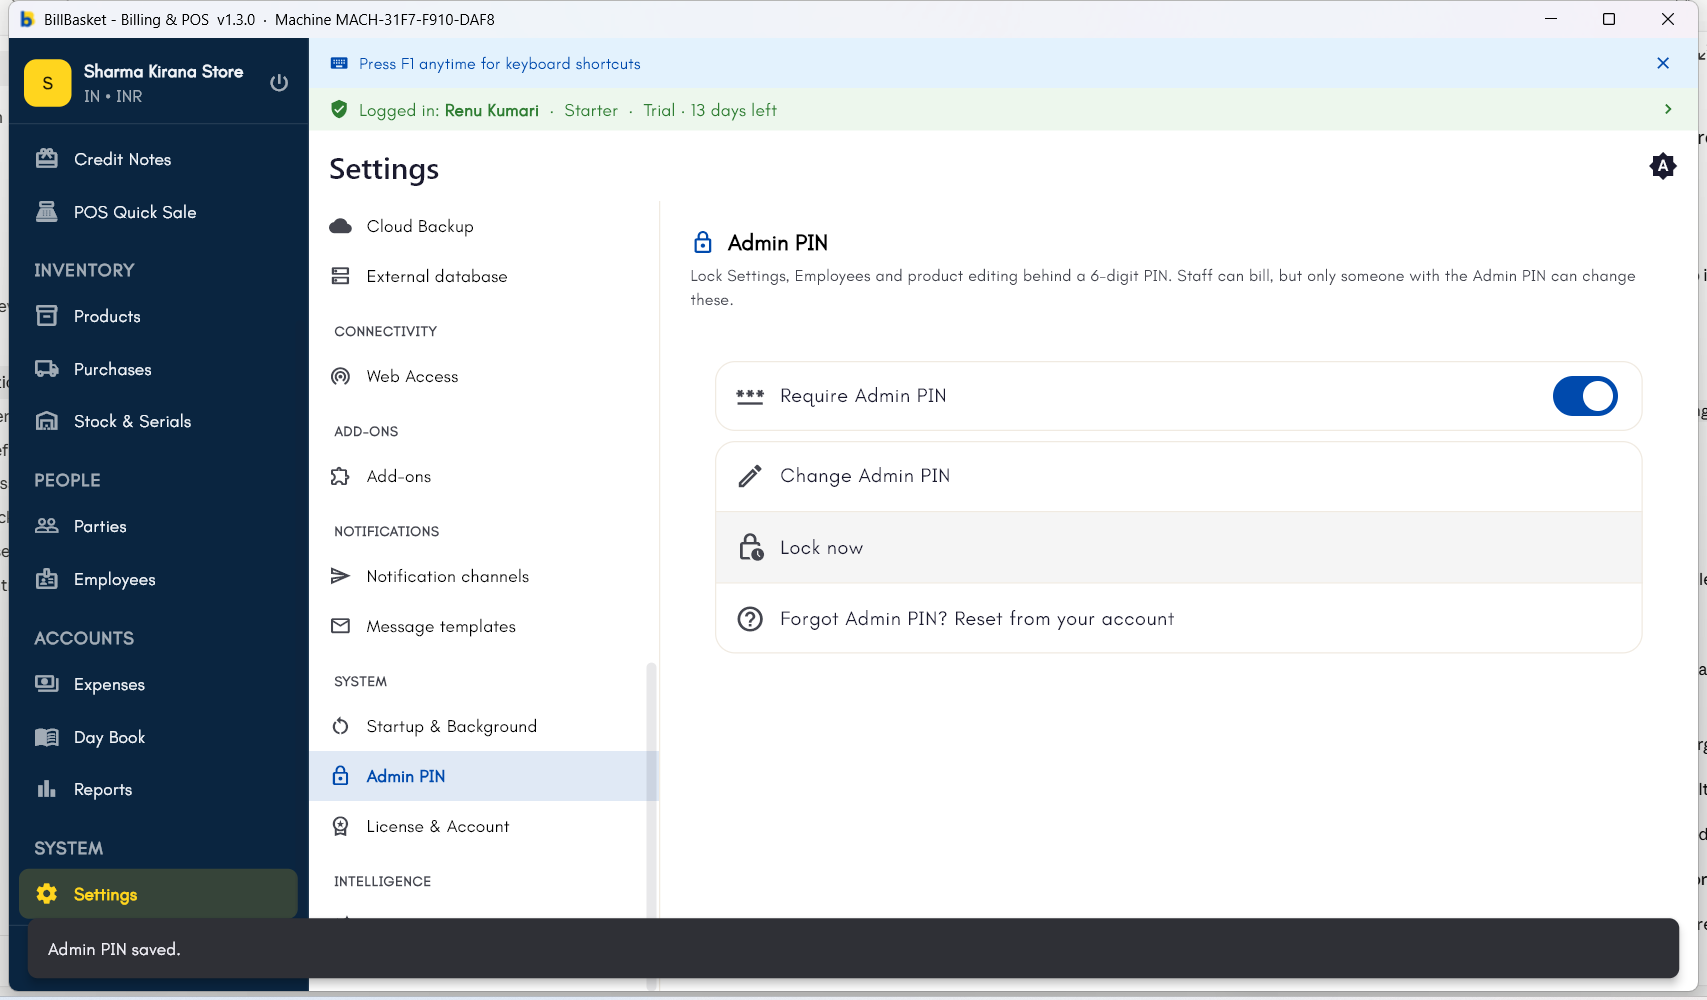Click the Trial 13 days left text
The width and height of the screenshot is (1707, 1000).
point(710,110)
